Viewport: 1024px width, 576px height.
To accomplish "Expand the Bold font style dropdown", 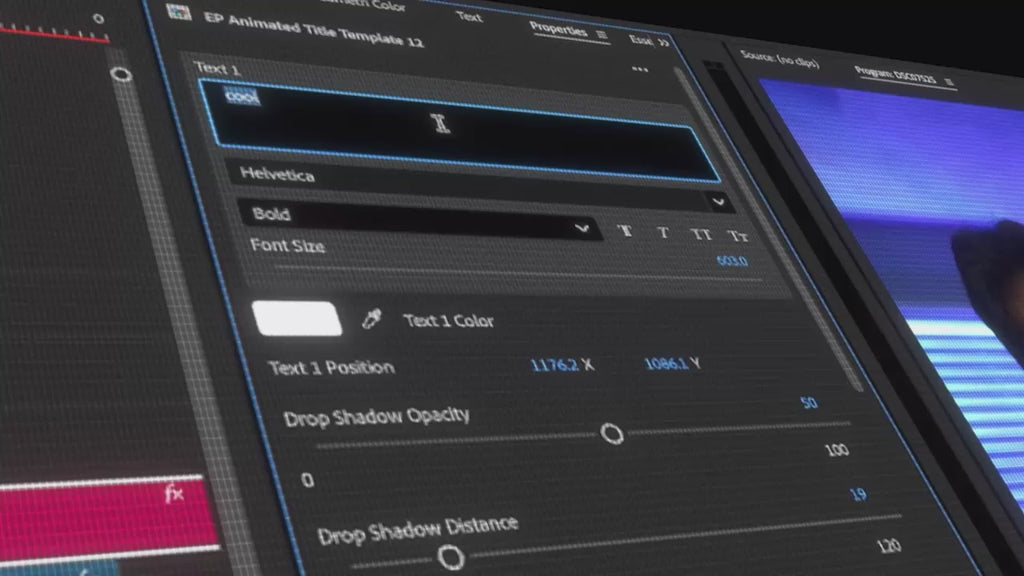I will (582, 228).
